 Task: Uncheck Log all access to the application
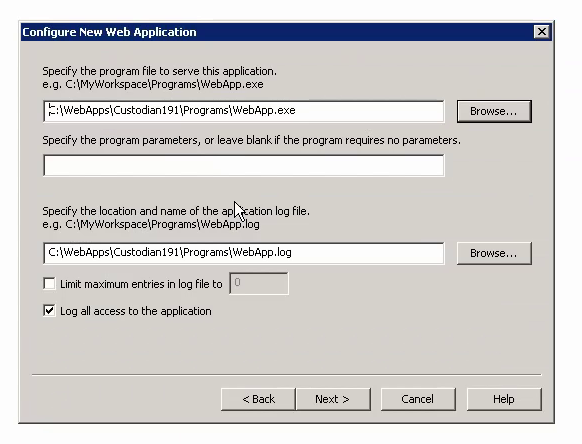pos(49,310)
